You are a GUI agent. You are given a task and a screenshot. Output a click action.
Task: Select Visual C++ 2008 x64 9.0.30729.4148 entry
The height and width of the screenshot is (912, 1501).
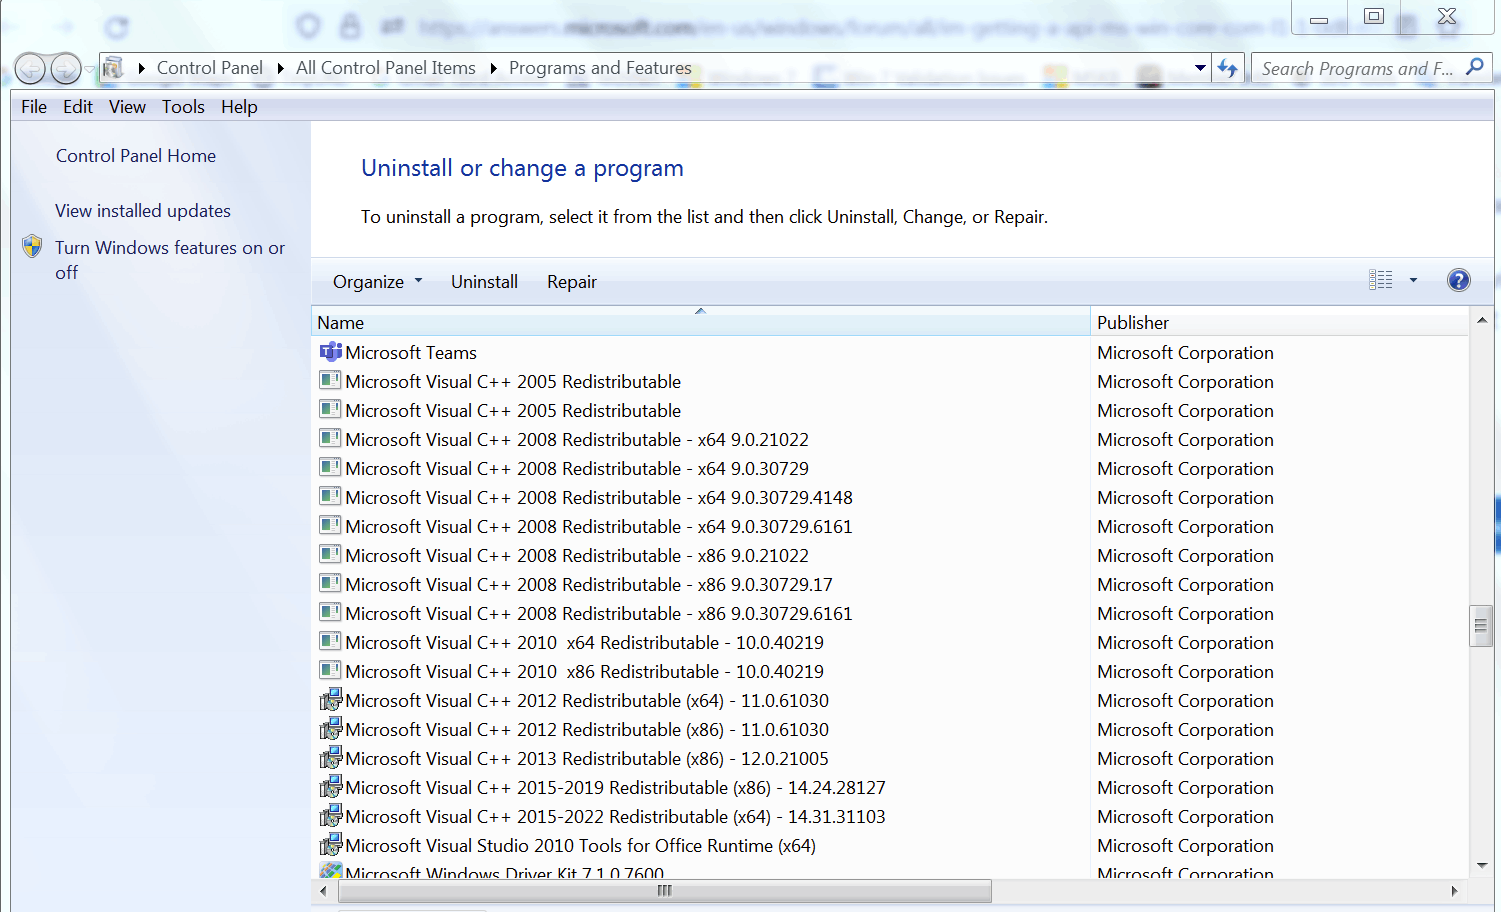pos(599,497)
